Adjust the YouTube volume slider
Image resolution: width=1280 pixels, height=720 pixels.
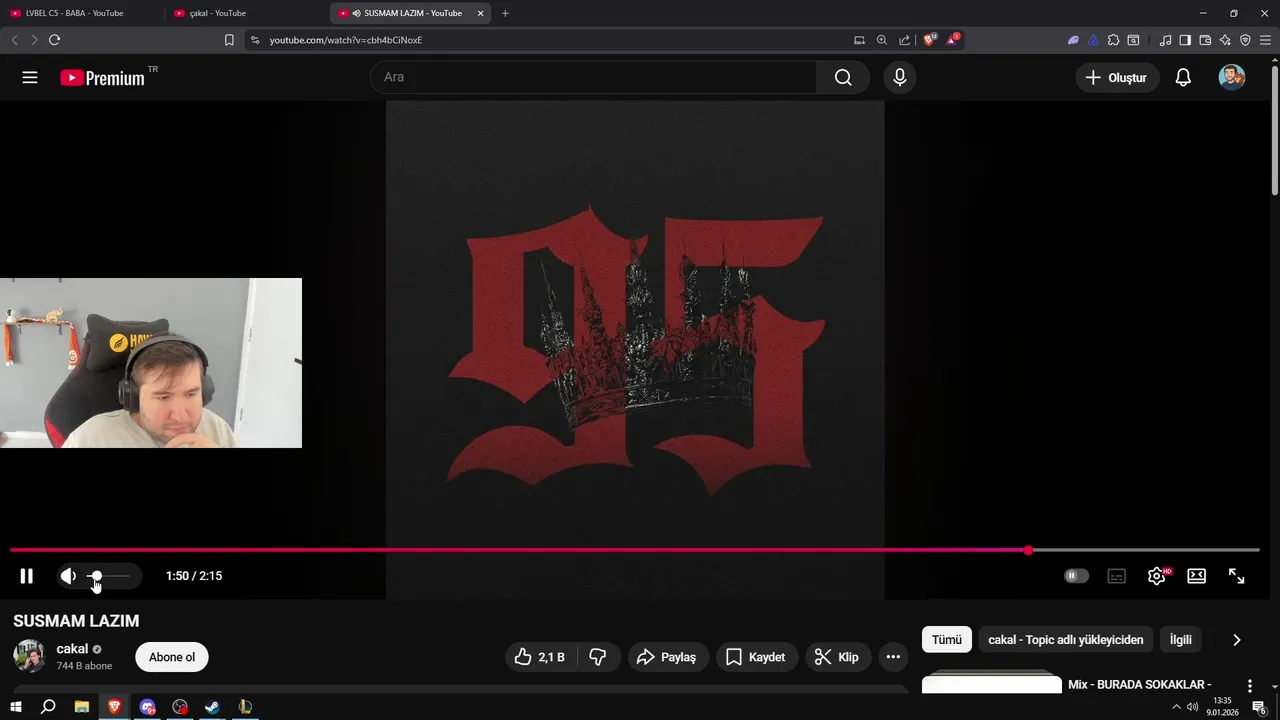pos(109,576)
